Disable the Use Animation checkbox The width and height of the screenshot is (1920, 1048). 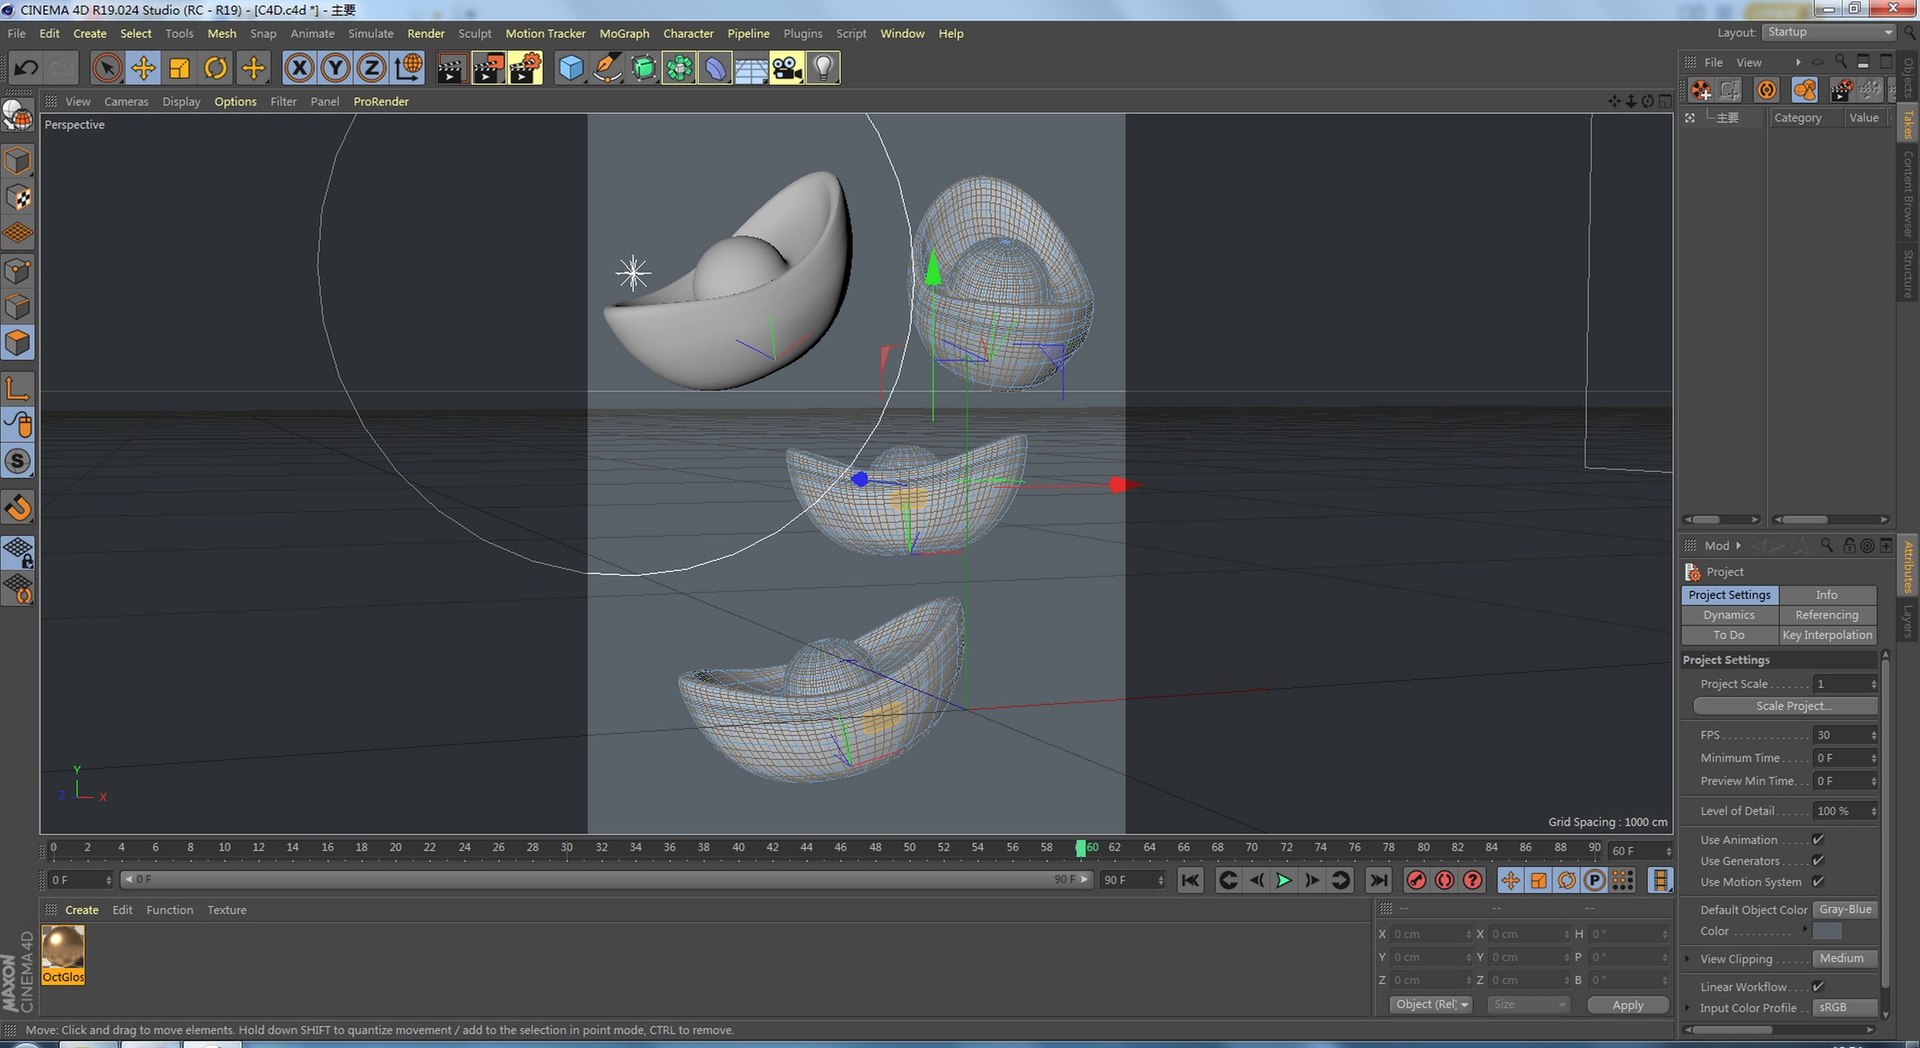pos(1818,840)
